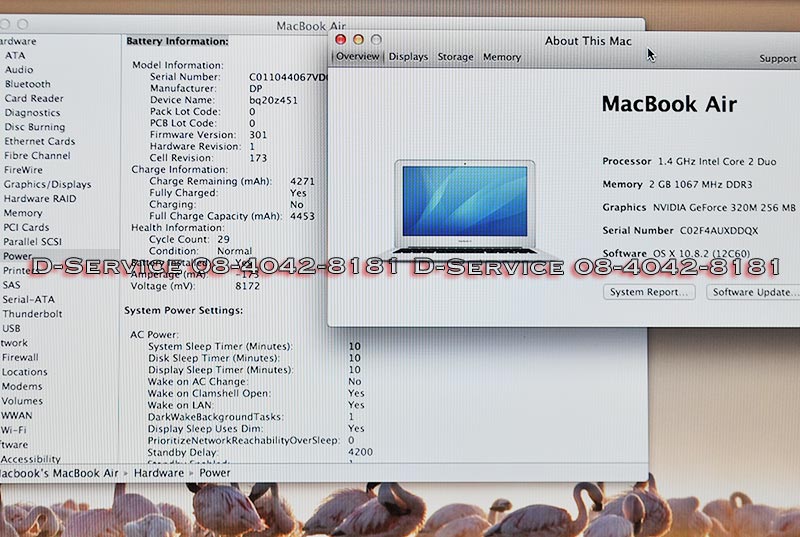Click Hardware in the bottom path bar
800x537 pixels.
(159, 473)
